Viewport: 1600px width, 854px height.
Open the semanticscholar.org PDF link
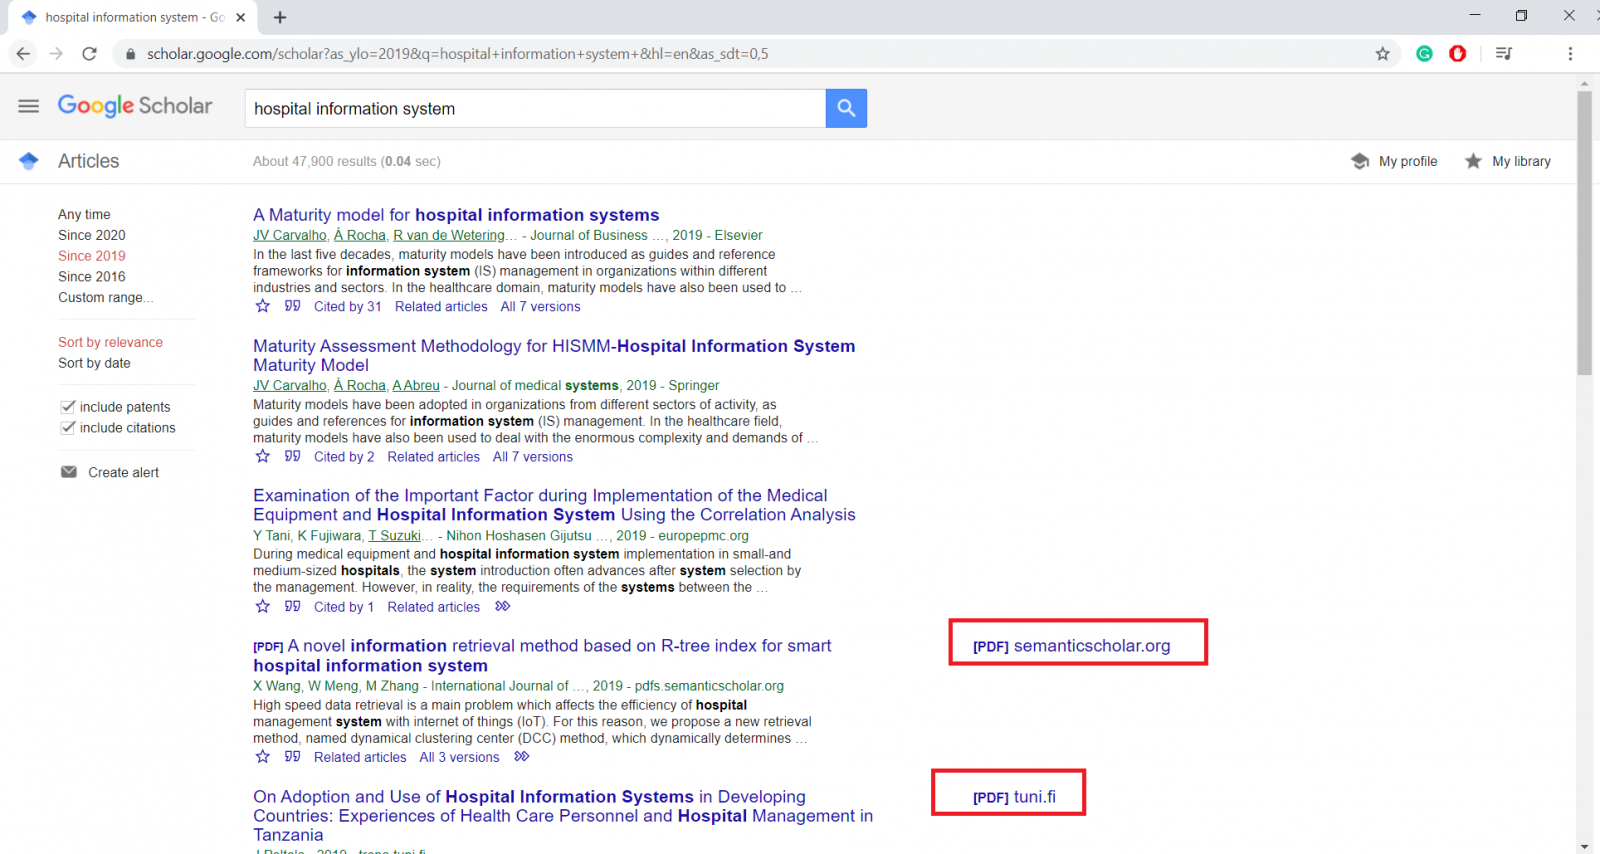(1071, 646)
